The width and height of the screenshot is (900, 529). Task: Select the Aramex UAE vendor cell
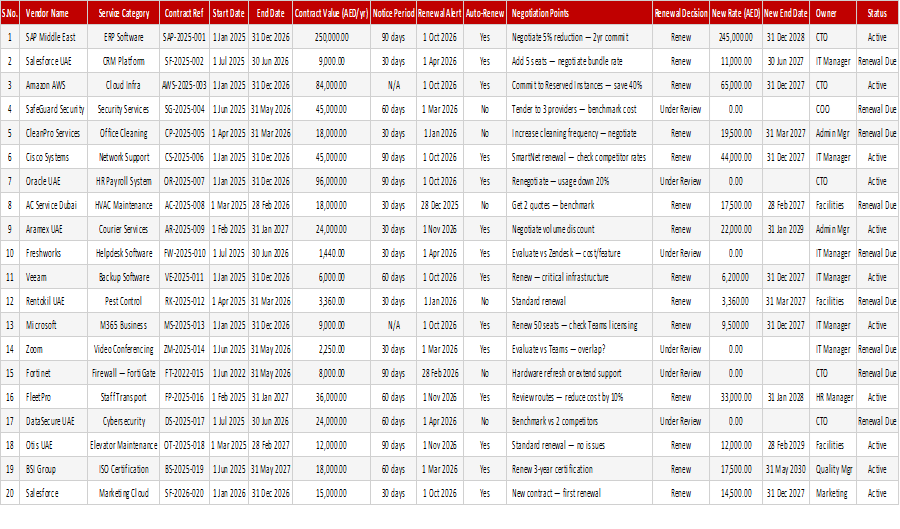click(53, 229)
